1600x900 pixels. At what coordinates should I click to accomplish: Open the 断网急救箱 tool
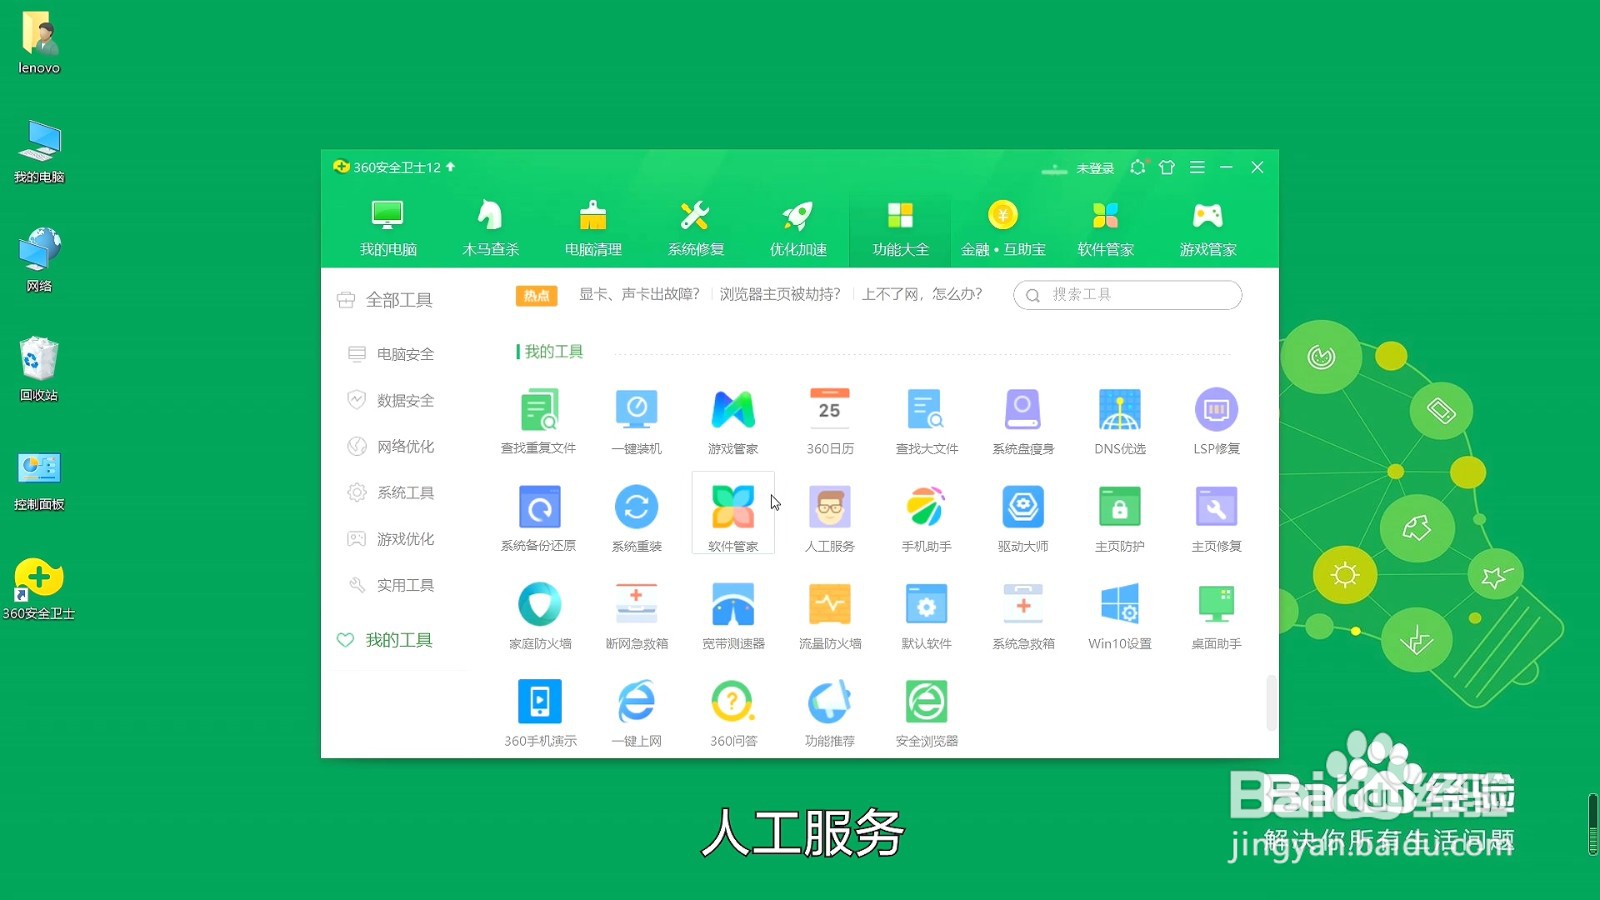pyautogui.click(x=636, y=616)
